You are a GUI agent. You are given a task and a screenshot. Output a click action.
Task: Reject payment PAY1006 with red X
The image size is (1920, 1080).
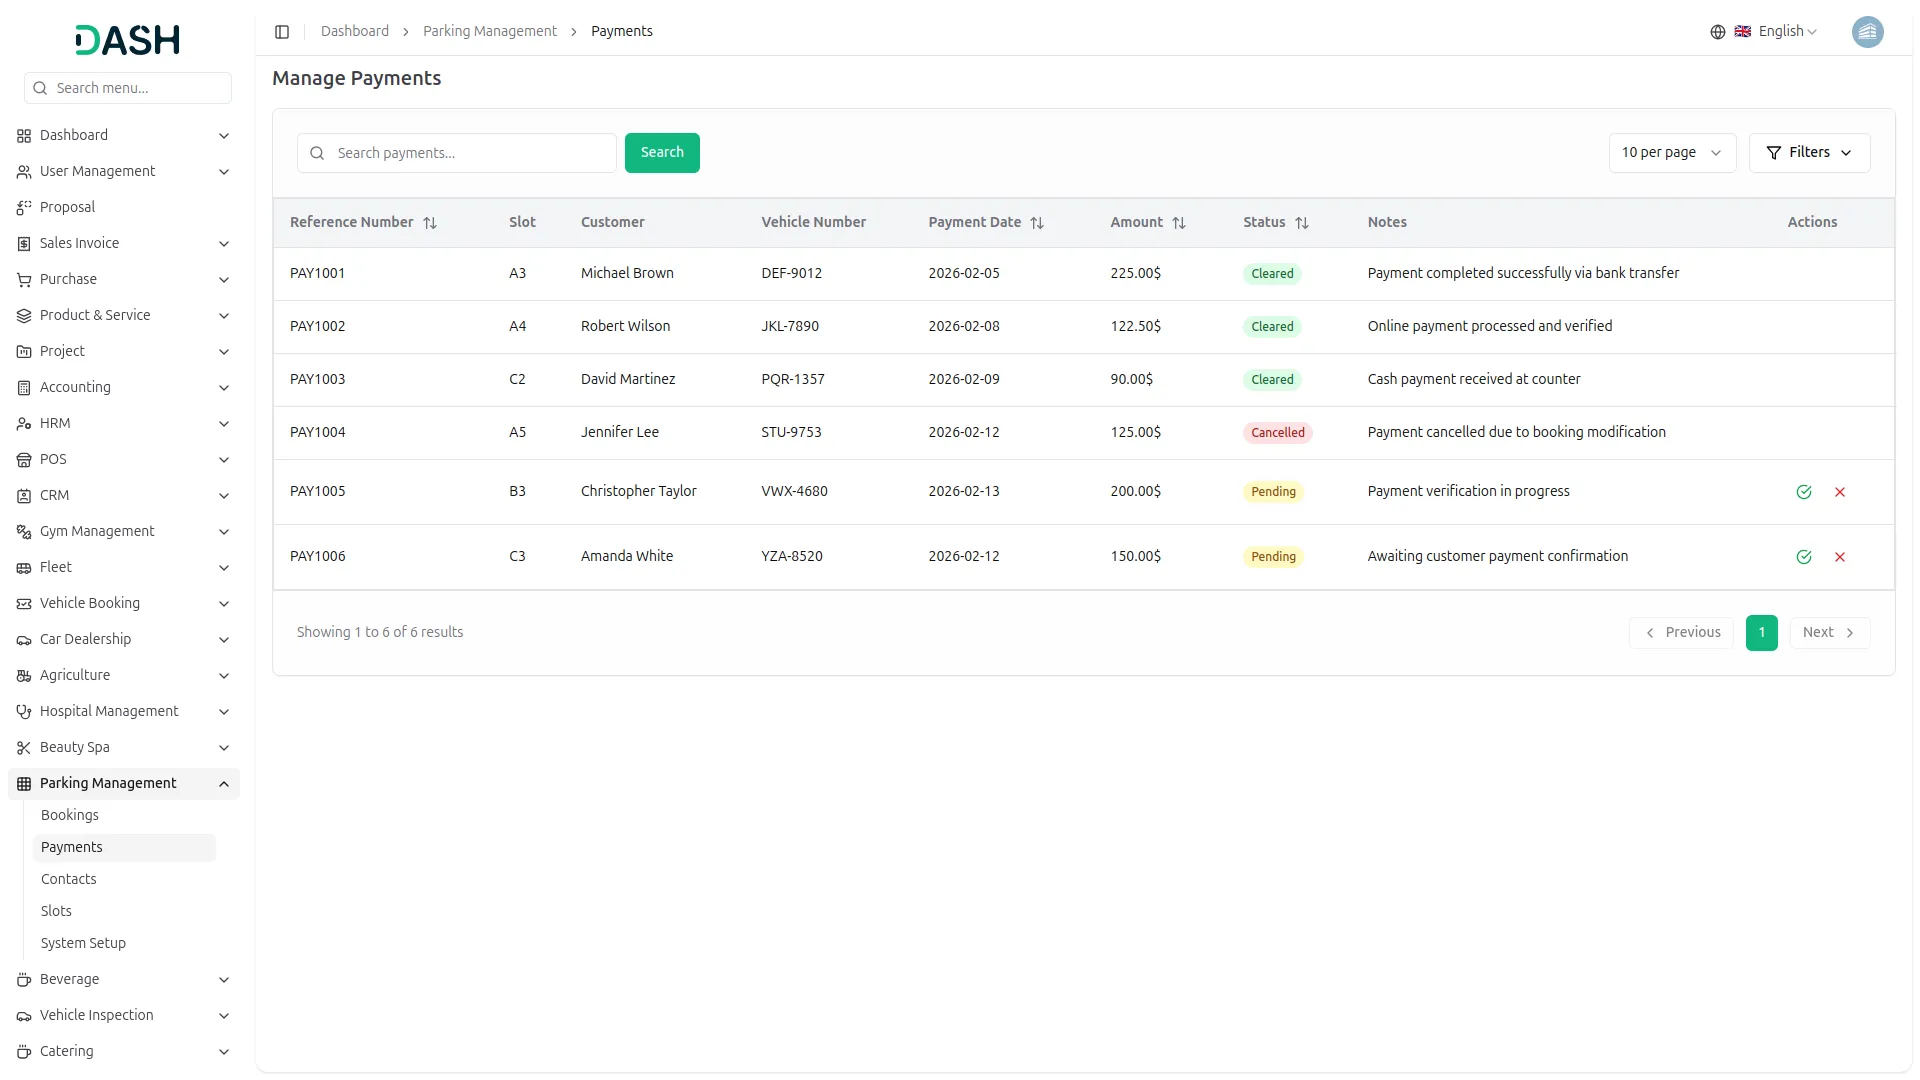pos(1840,557)
